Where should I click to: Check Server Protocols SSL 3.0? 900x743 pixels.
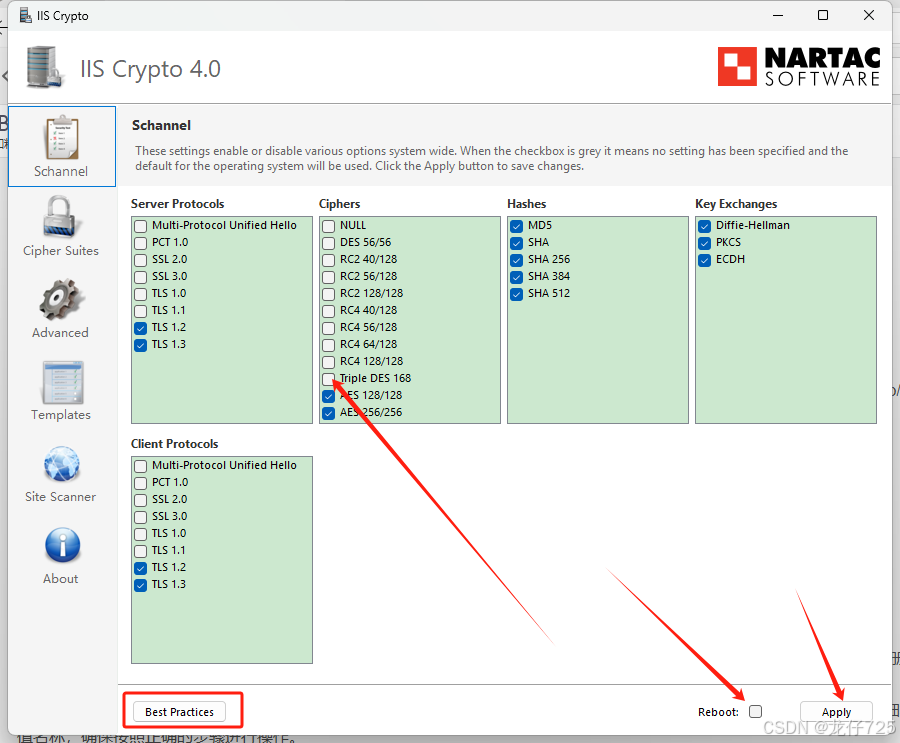[141, 277]
